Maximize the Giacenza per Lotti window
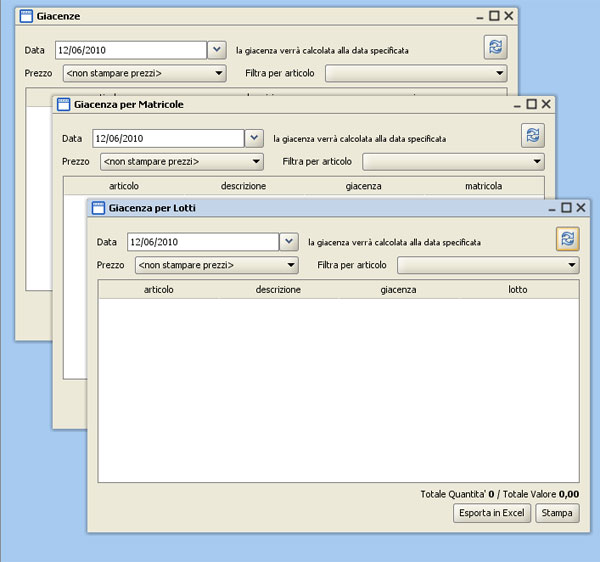 [566, 208]
